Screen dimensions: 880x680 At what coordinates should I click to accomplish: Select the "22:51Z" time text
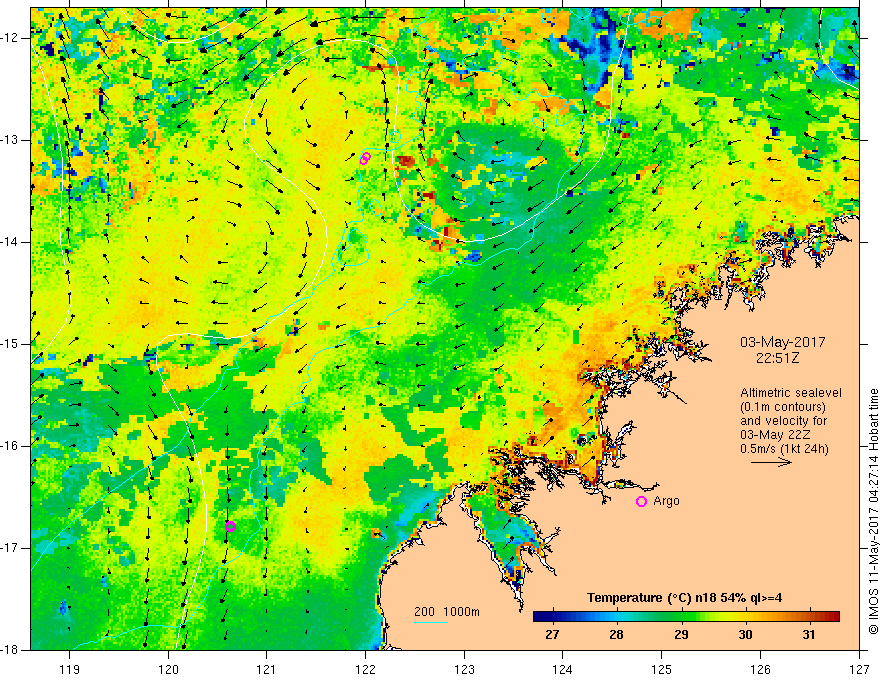[x=777, y=358]
